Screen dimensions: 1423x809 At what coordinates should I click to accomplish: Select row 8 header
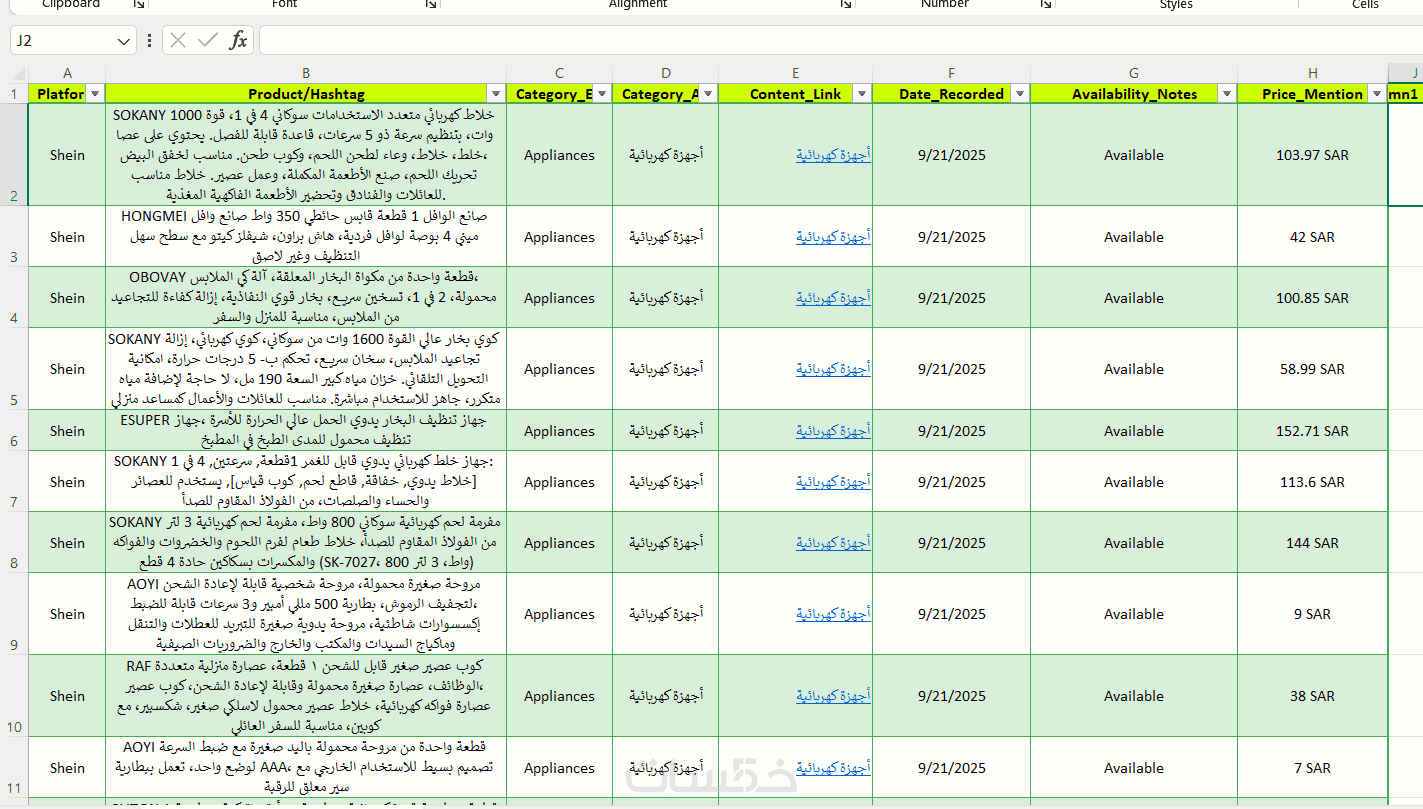(x=14, y=543)
